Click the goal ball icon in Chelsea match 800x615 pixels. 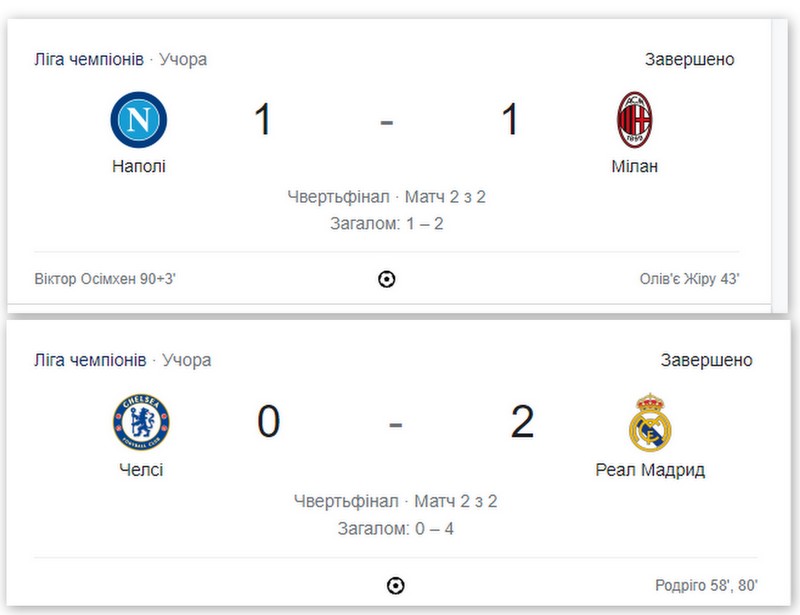pyautogui.click(x=396, y=585)
